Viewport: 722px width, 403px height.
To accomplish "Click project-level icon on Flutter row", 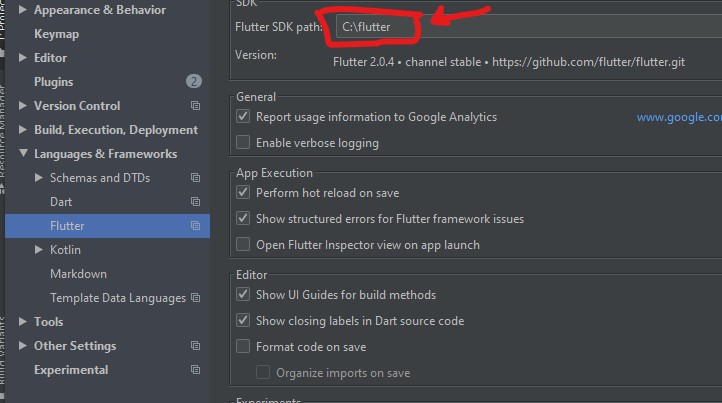I will click(196, 226).
